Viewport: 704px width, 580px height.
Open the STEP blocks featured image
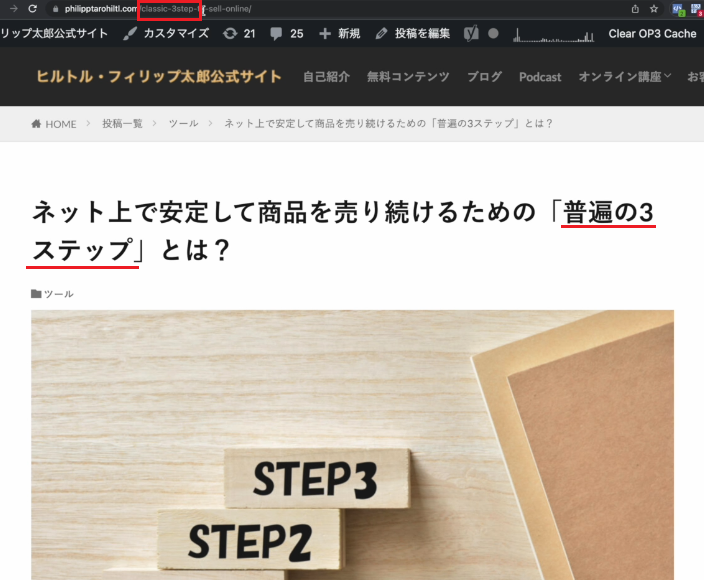pyautogui.click(x=352, y=445)
